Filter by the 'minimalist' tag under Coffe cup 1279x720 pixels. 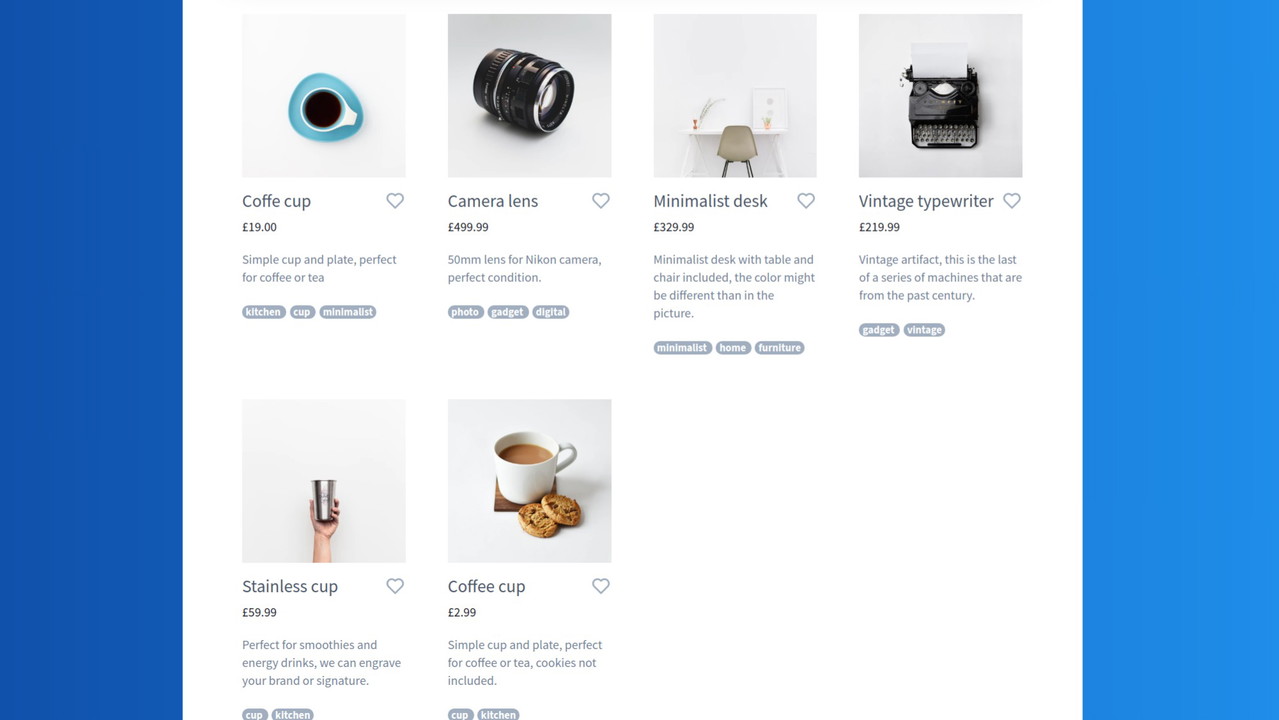[348, 312]
